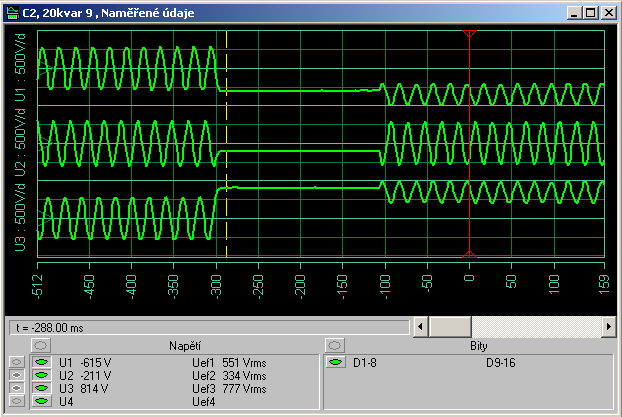Toggle the U3 green channel display button
Screen dimensions: 622x417
pyautogui.click(x=42, y=388)
